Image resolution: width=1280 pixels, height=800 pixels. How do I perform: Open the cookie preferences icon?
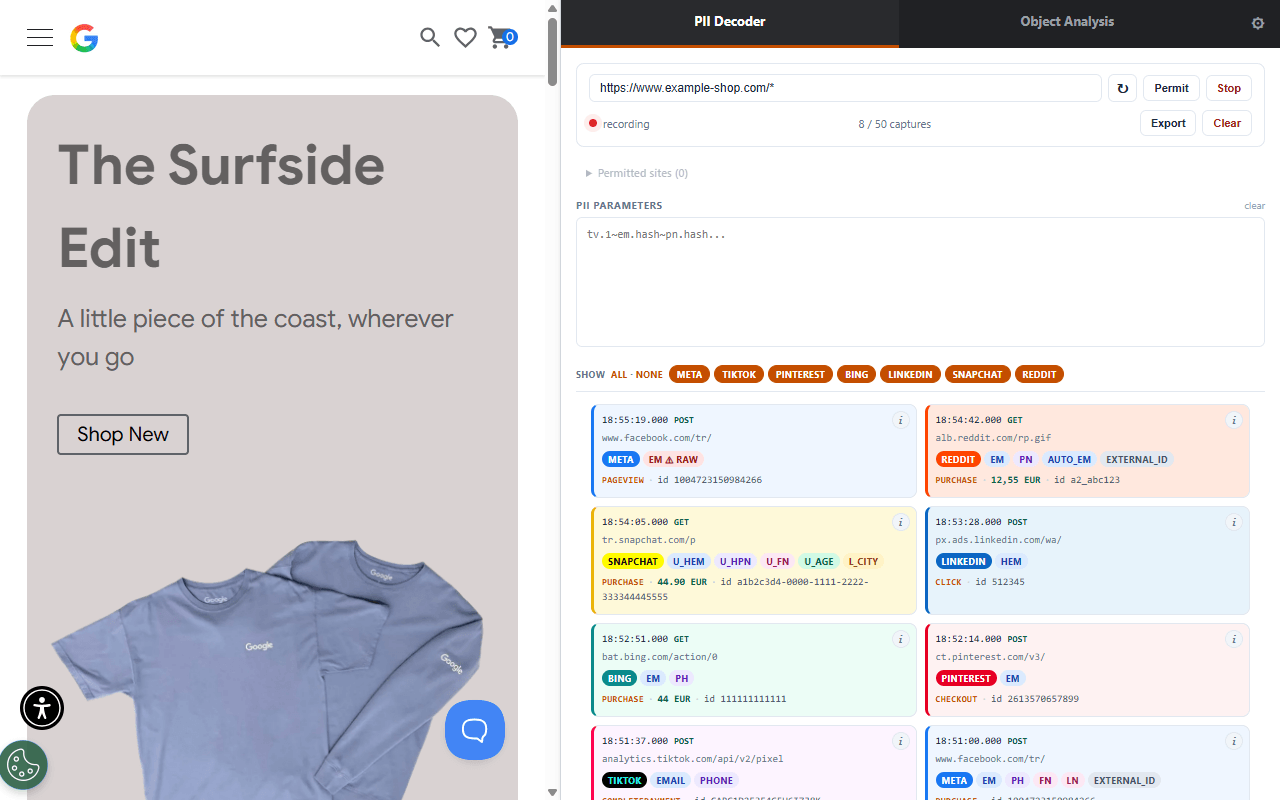click(x=22, y=766)
